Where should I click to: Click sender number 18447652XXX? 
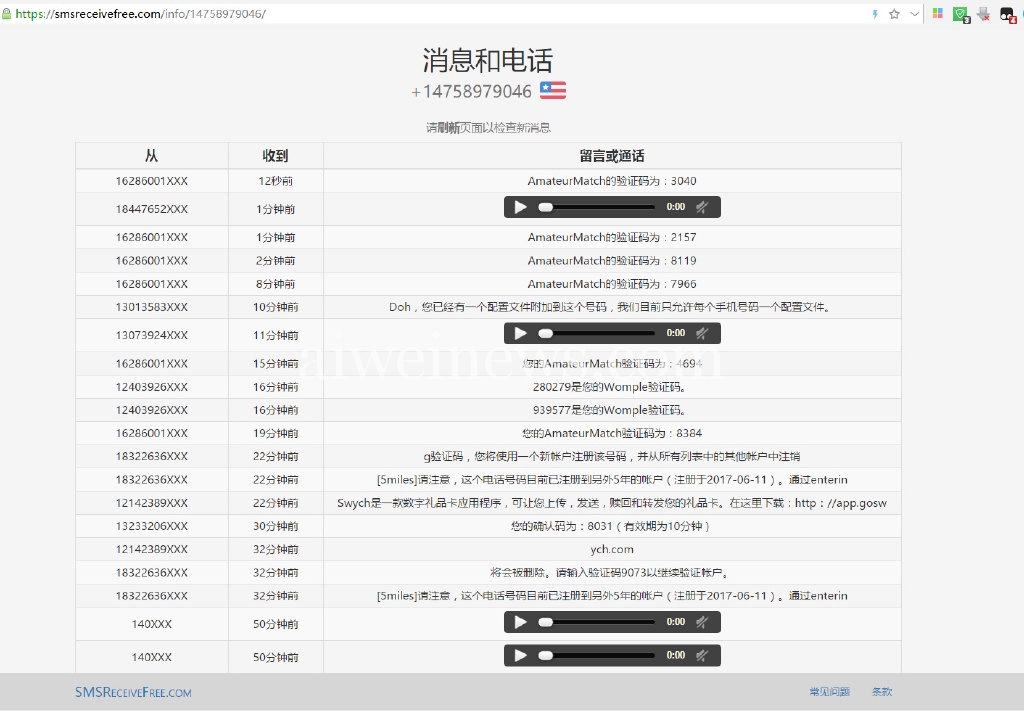tap(152, 209)
